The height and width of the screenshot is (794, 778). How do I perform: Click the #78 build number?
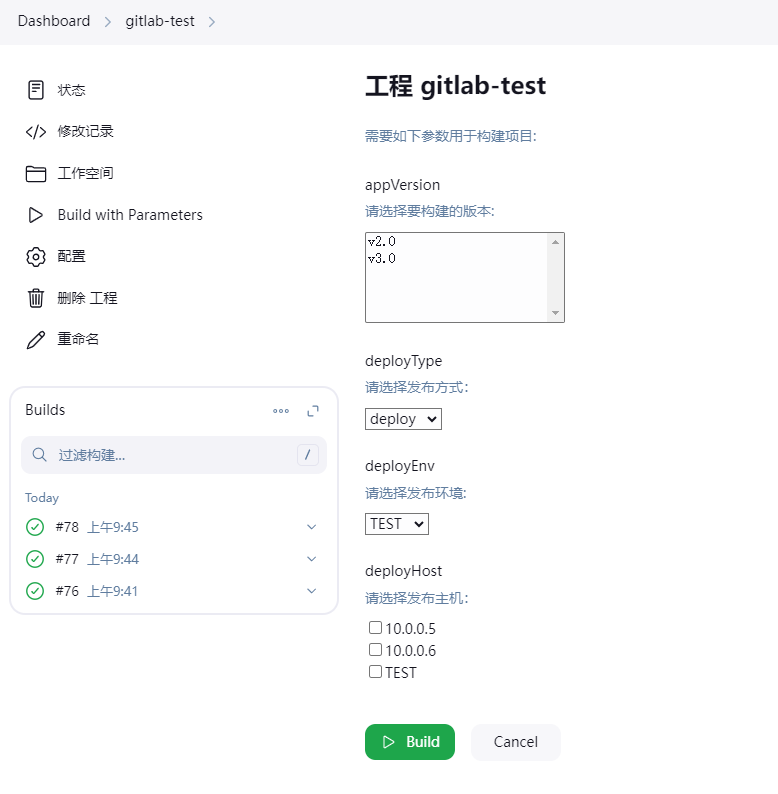67,527
